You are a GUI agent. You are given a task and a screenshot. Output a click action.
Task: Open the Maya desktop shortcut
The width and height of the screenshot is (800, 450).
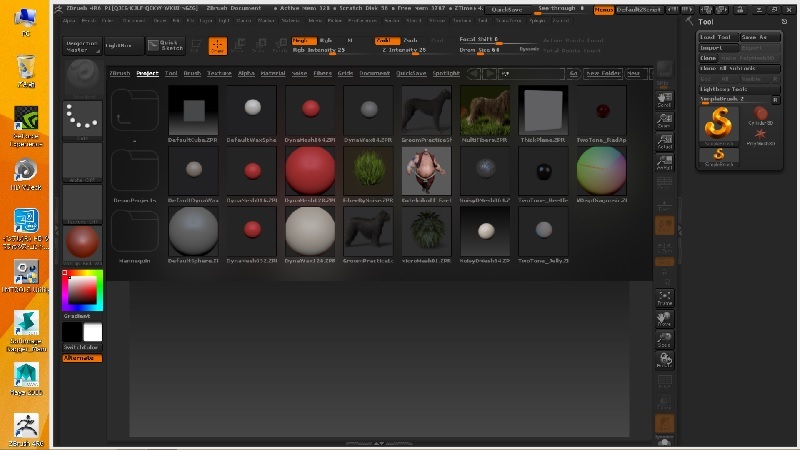26,379
